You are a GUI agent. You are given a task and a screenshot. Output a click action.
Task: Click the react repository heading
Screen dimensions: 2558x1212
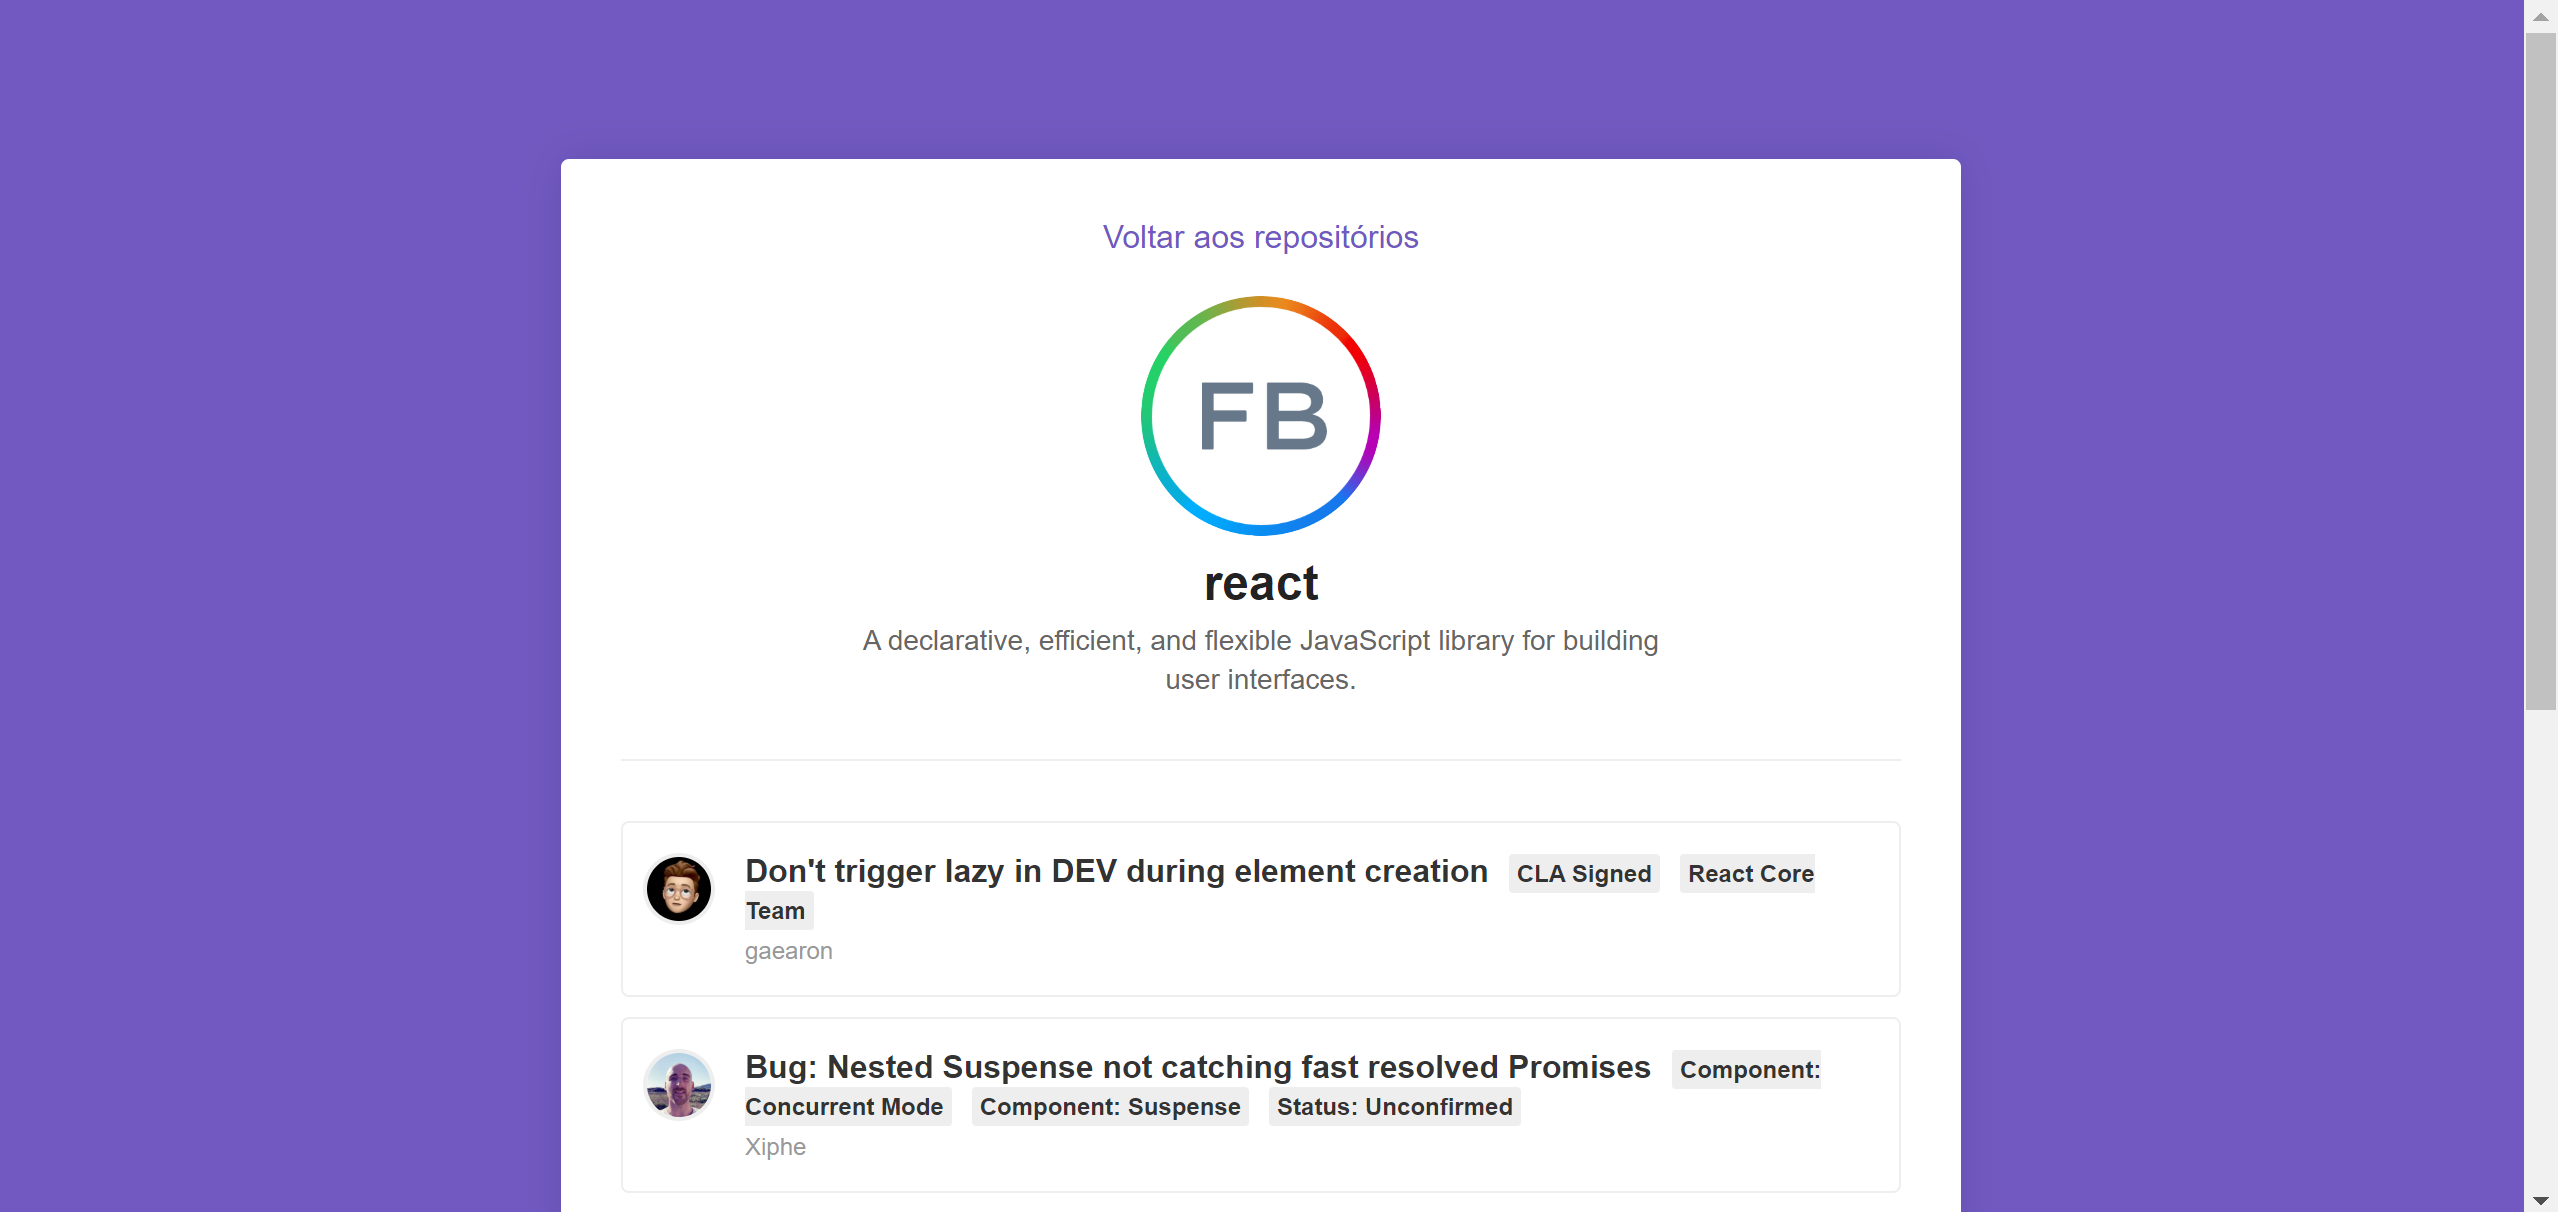pyautogui.click(x=1261, y=583)
